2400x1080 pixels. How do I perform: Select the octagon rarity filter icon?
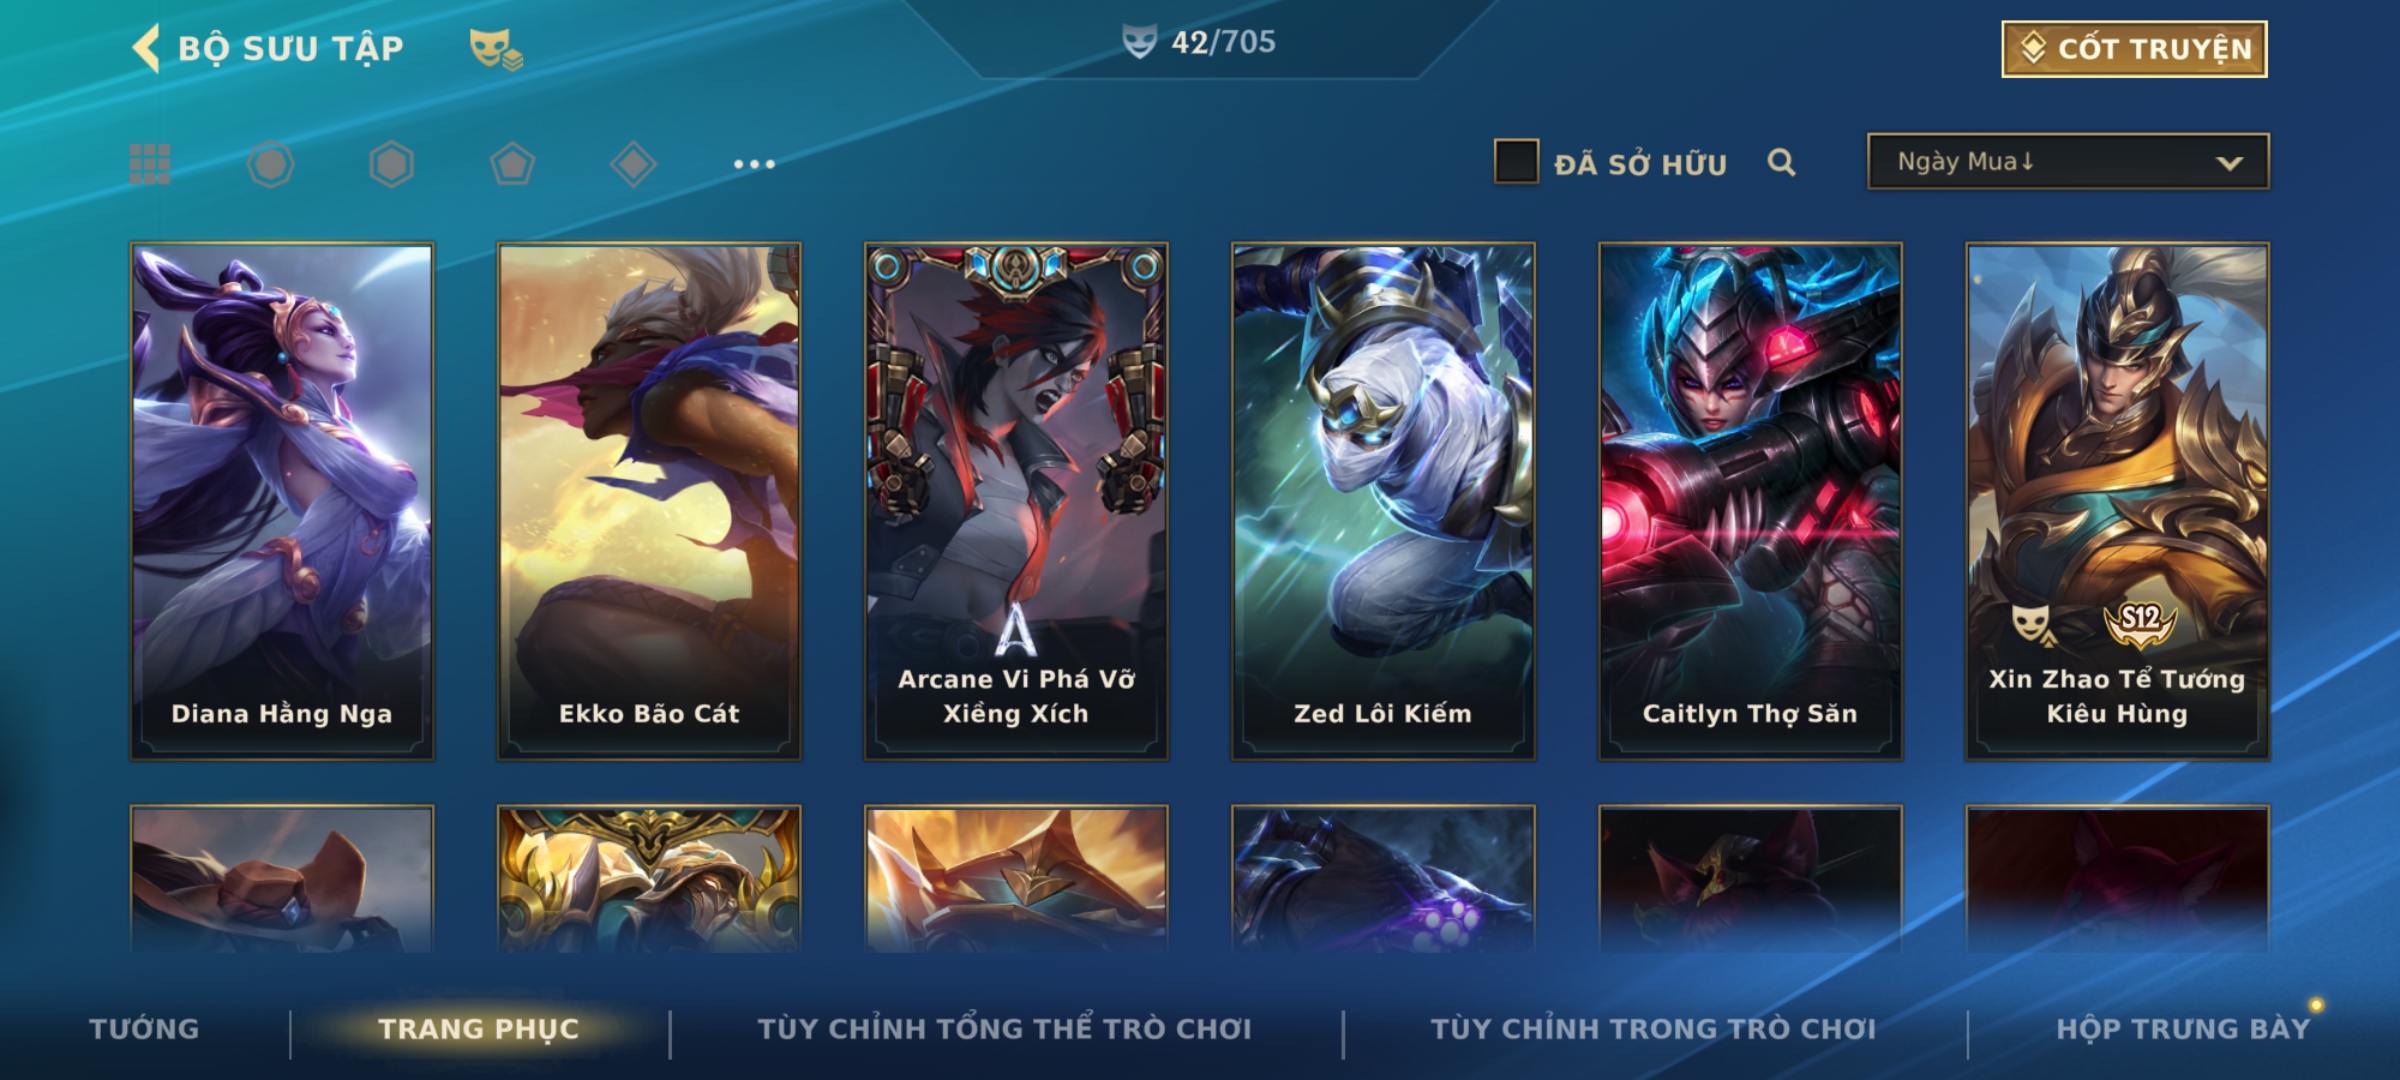click(270, 164)
